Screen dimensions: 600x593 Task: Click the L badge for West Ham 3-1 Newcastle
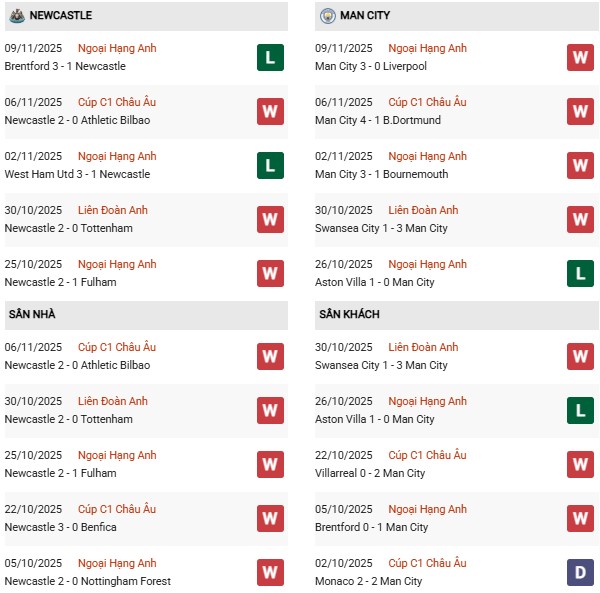point(270,165)
